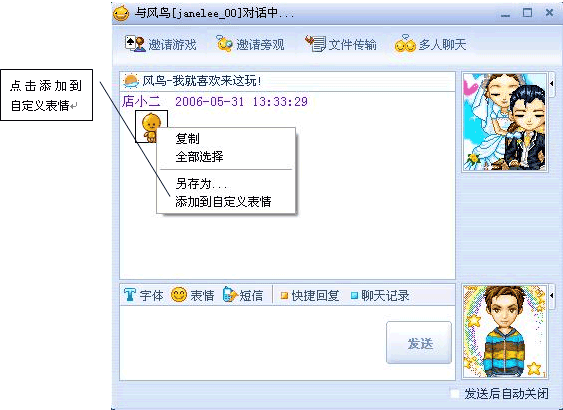Click the 发送 send button
The image size is (563, 410).
coord(419,343)
